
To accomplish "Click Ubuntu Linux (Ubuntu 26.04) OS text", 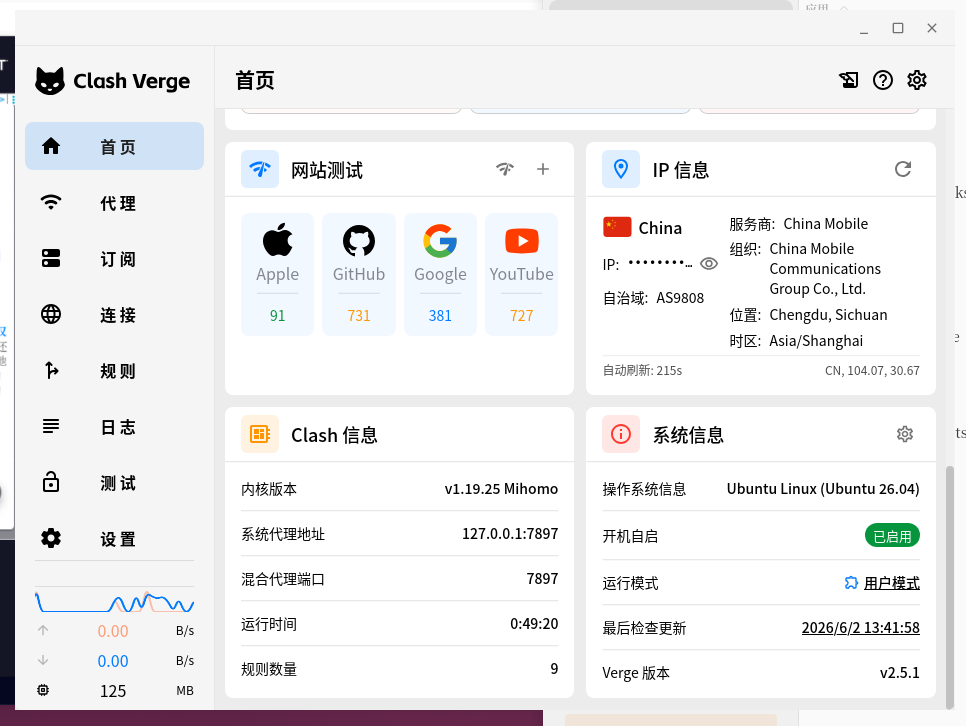I will [822, 489].
